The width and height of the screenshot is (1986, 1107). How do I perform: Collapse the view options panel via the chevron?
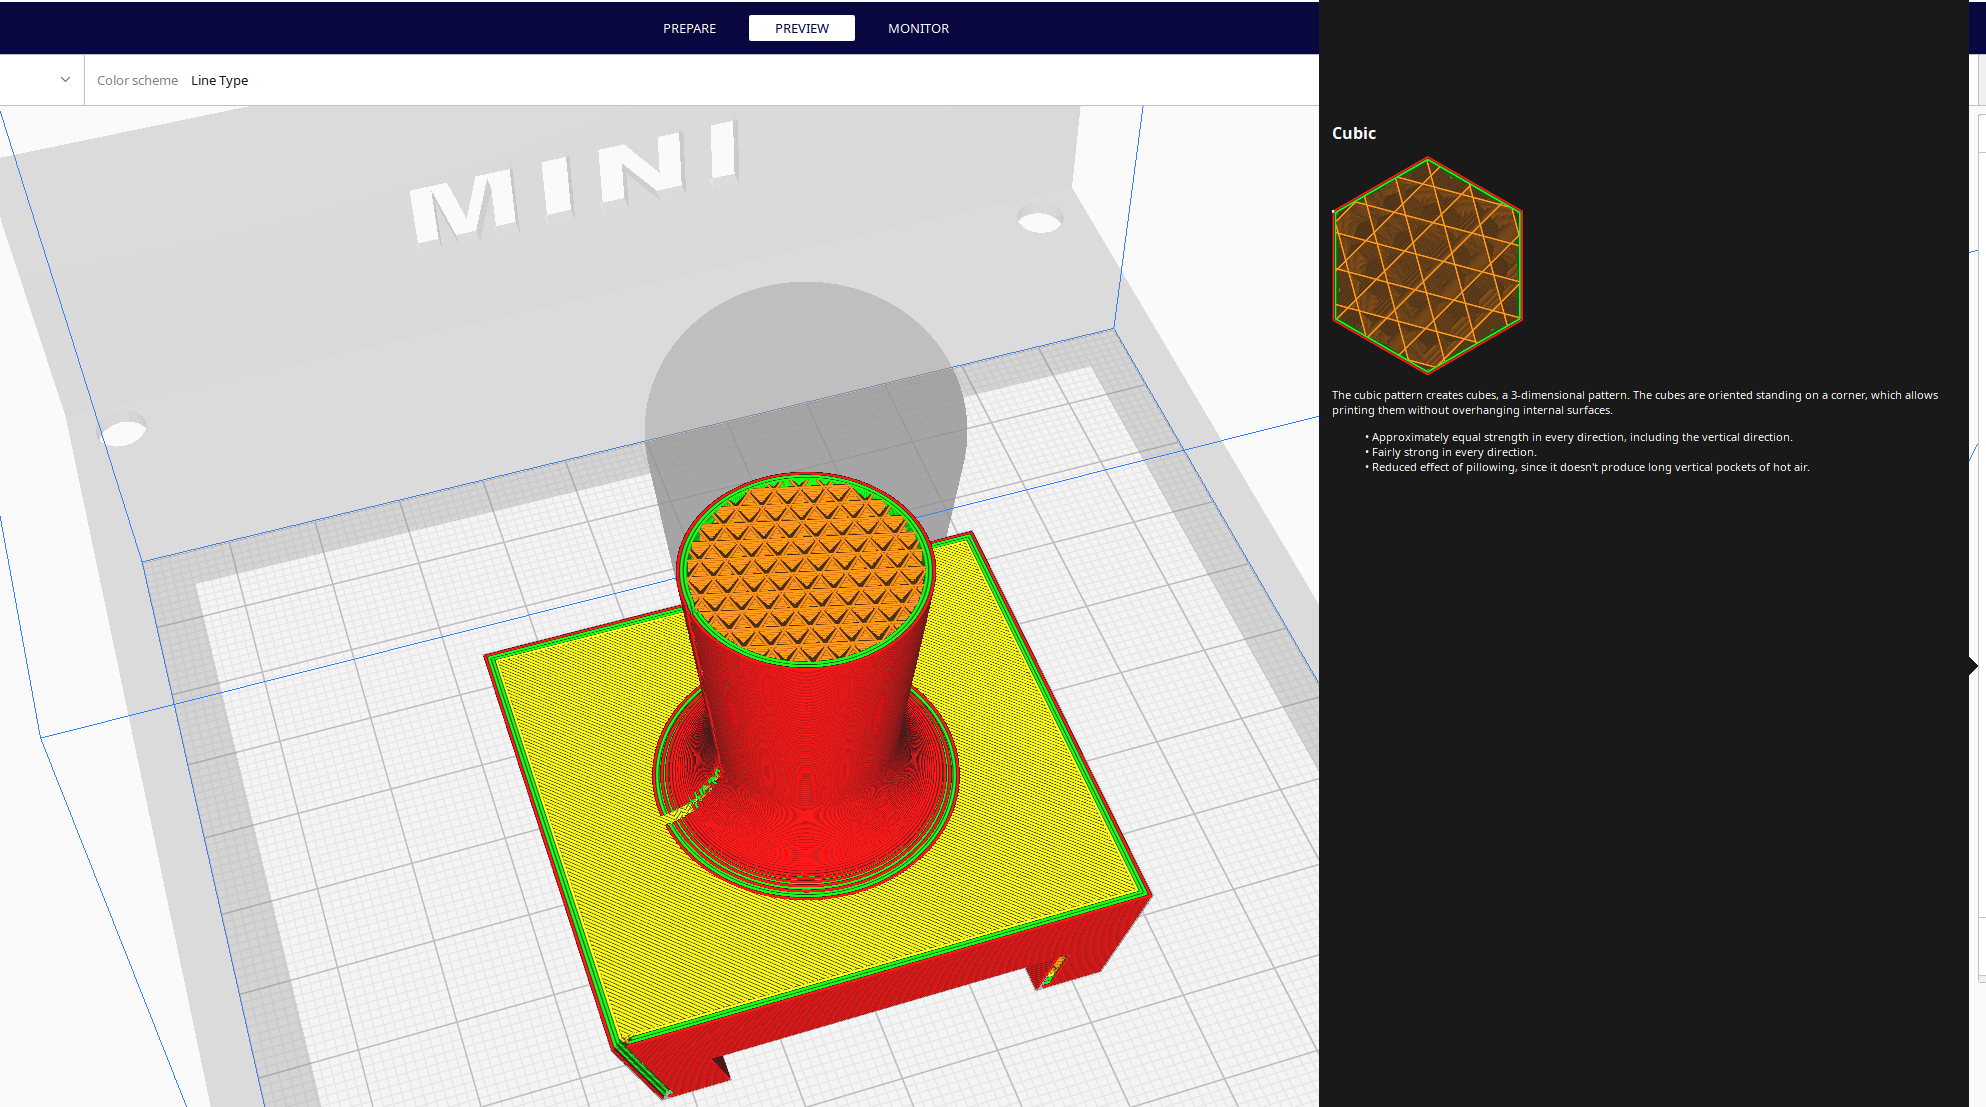coord(64,79)
